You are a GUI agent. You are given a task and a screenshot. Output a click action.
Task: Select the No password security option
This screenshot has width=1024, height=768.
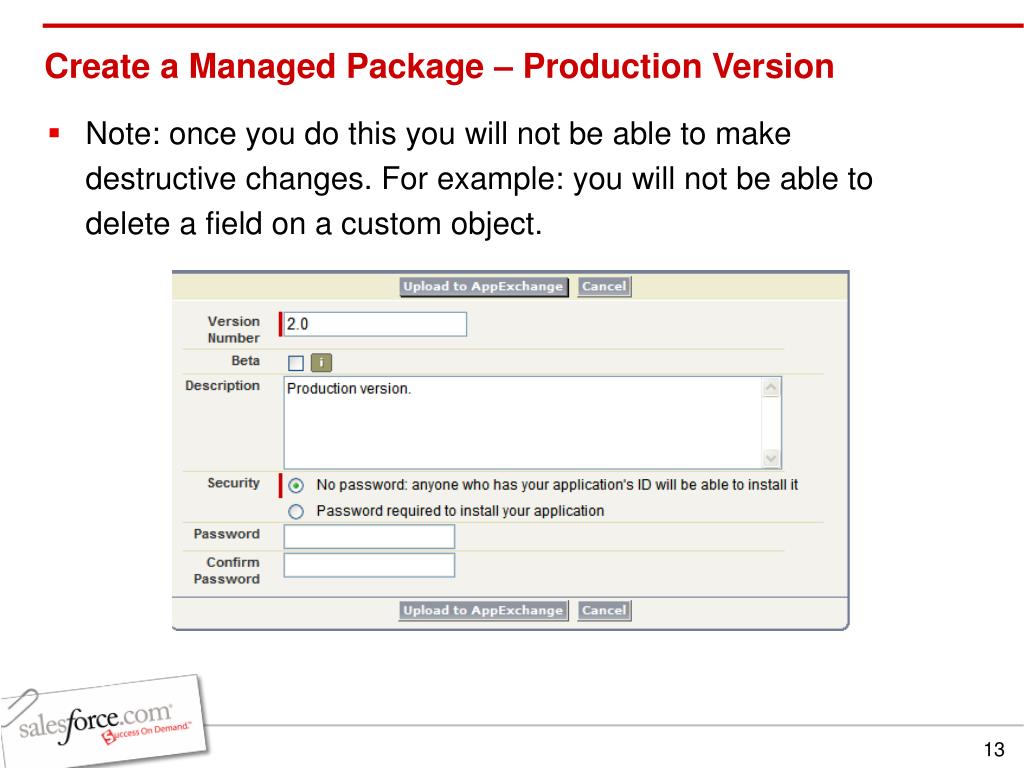[x=296, y=485]
